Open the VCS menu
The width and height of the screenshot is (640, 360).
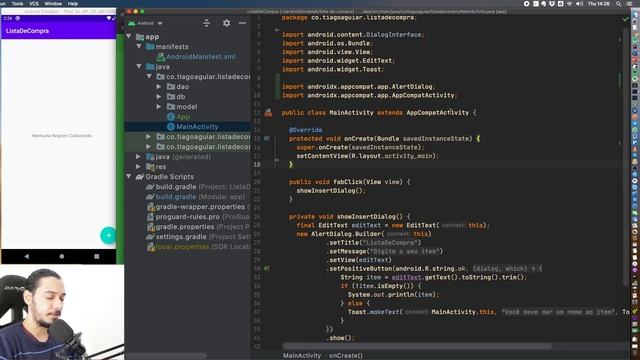pos(34,3)
